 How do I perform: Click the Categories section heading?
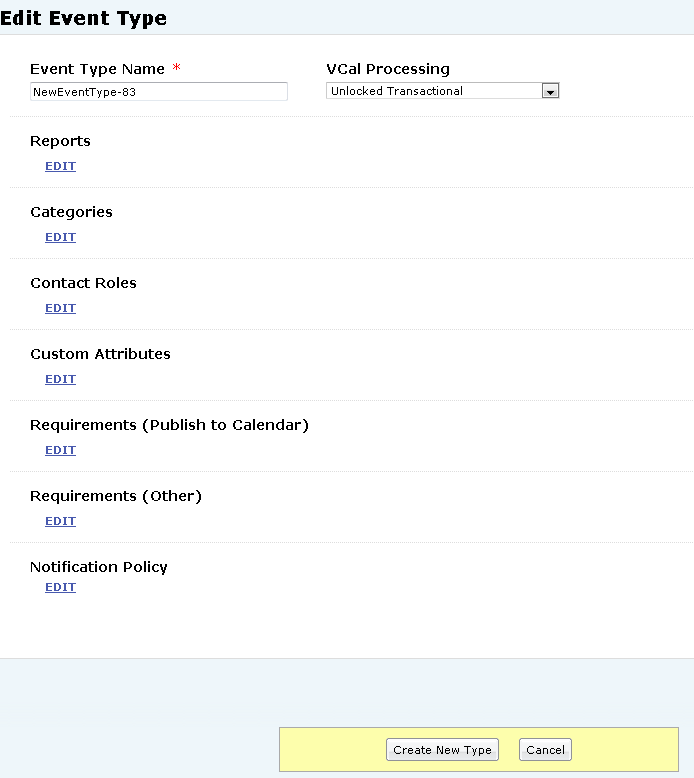pos(71,212)
